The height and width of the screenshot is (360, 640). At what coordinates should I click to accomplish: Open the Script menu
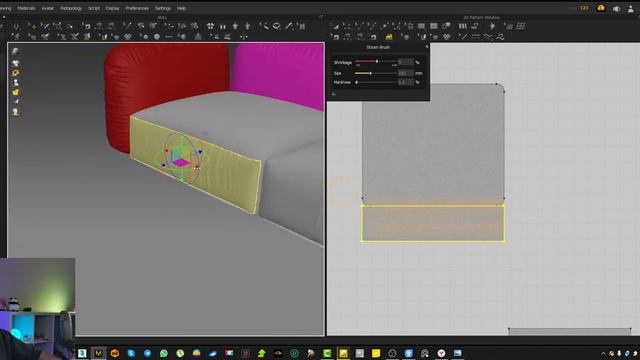(x=94, y=8)
